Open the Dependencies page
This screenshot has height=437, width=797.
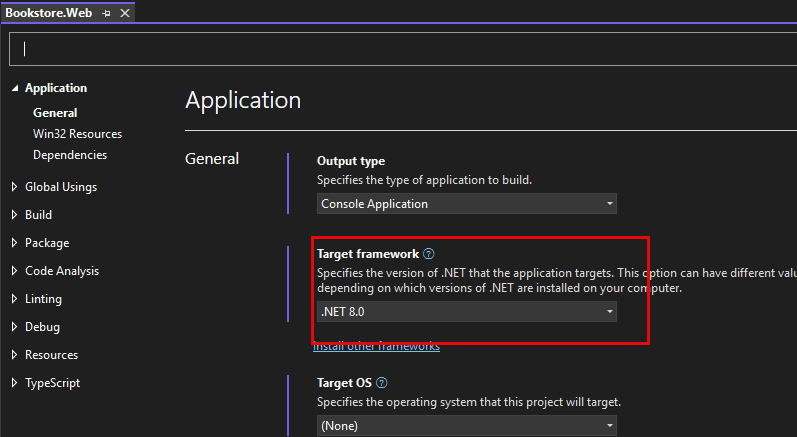click(x=70, y=155)
